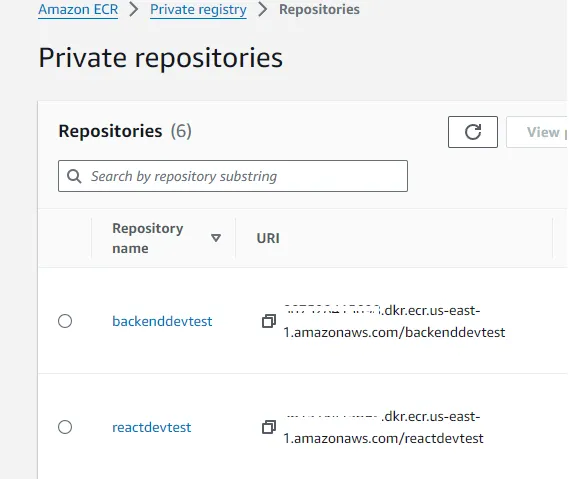Select the backenddevtest radio button
This screenshot has height=479, width=569.
coord(65,321)
